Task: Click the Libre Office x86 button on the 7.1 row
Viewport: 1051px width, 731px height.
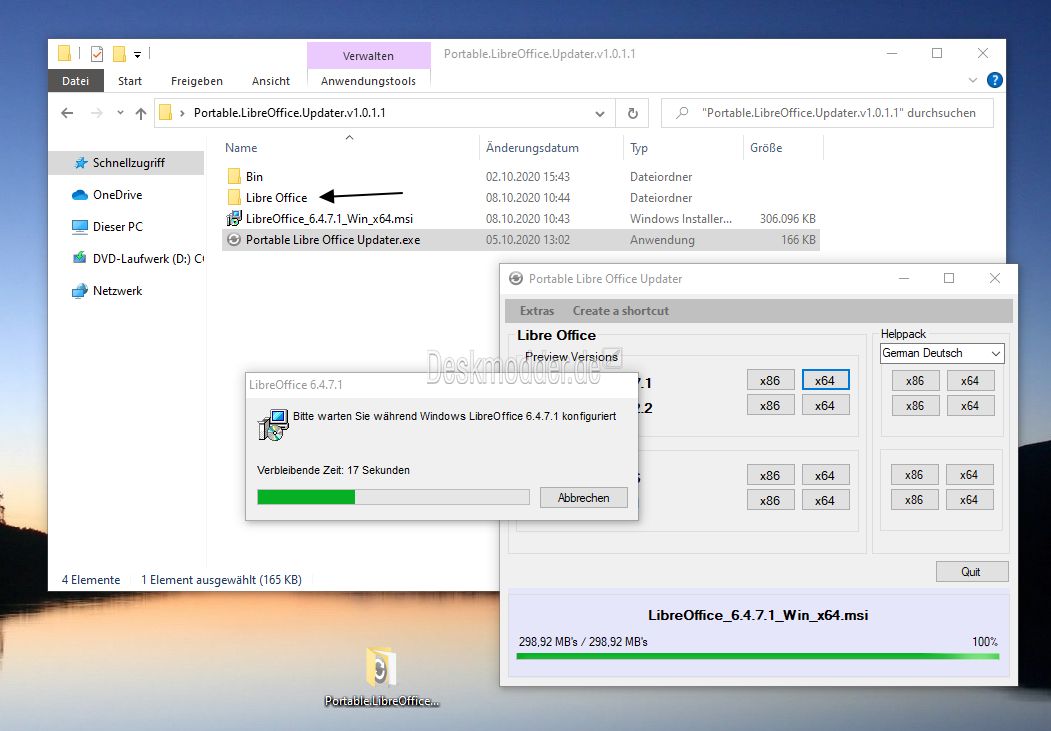Action: [770, 381]
